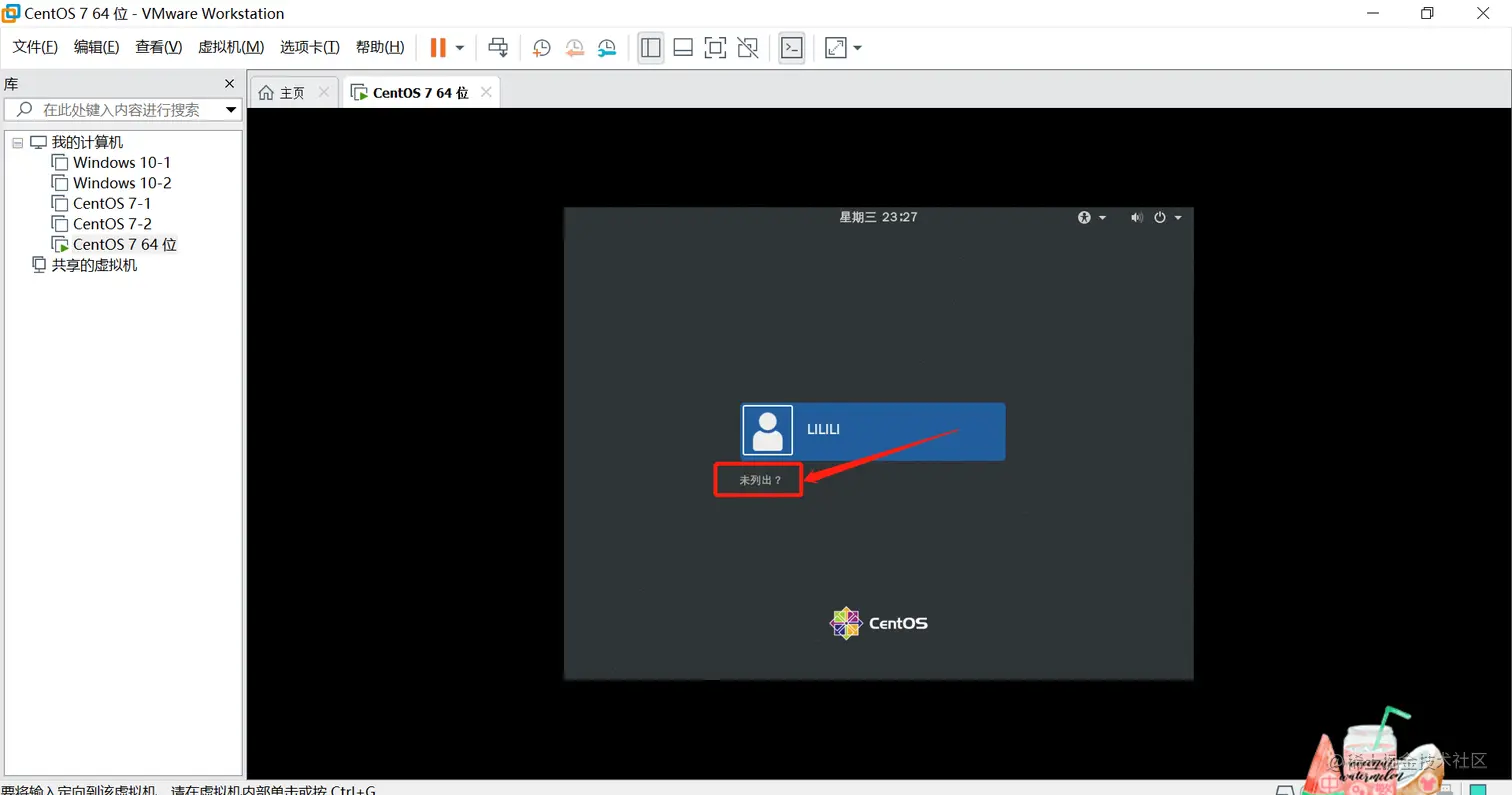Toggle the library sidebar view
The height and width of the screenshot is (795, 1512).
click(651, 47)
